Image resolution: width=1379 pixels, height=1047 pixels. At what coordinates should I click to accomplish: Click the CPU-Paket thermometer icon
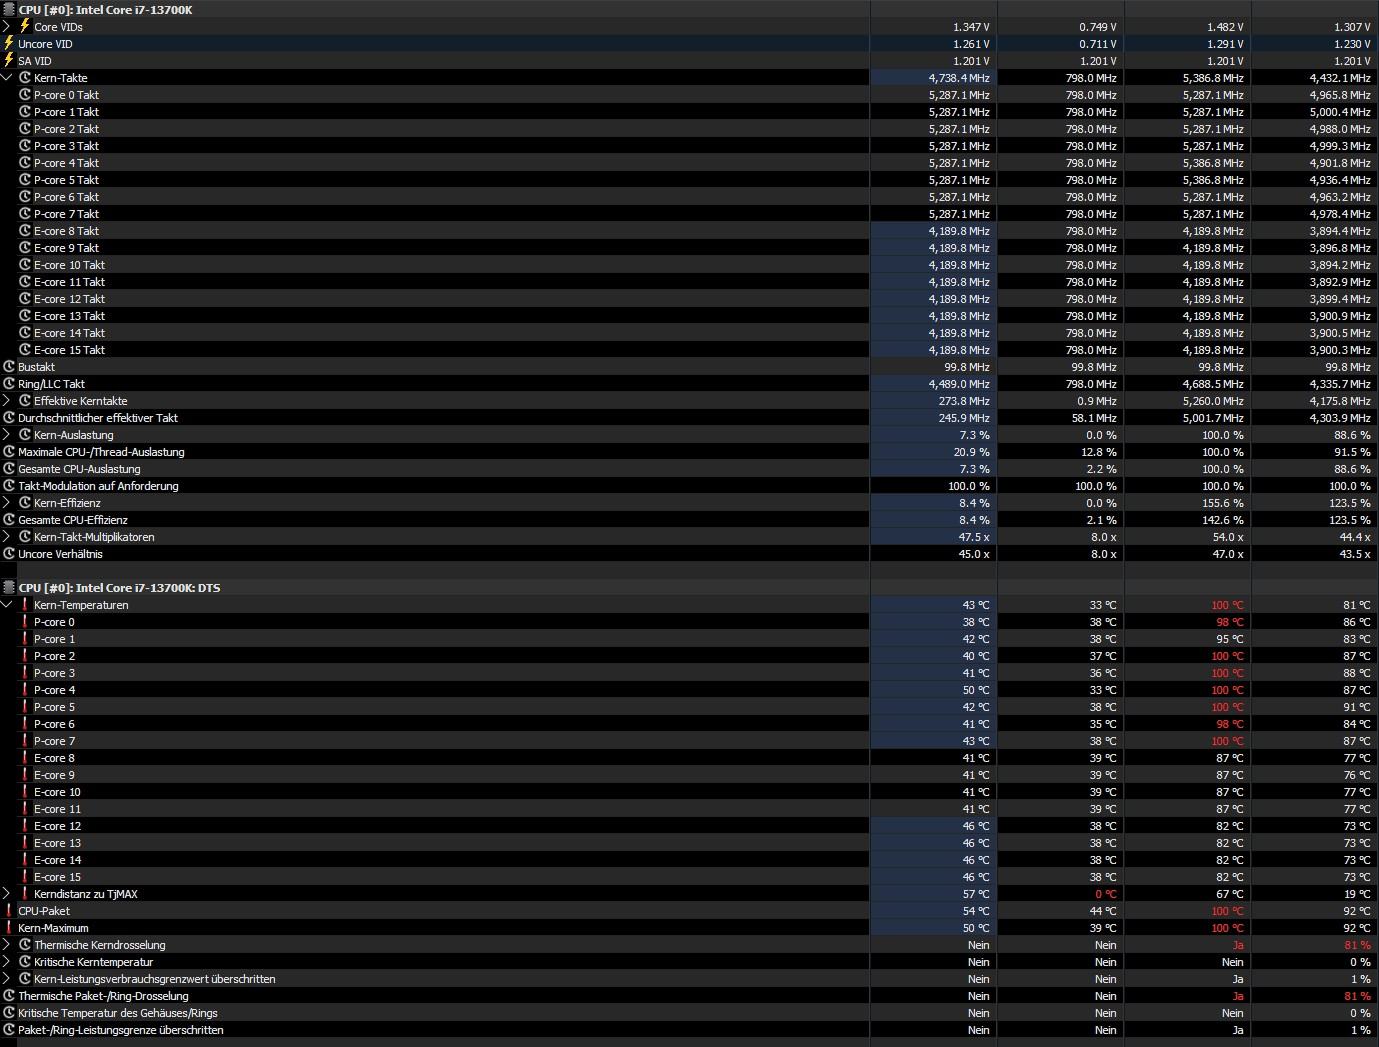point(9,911)
